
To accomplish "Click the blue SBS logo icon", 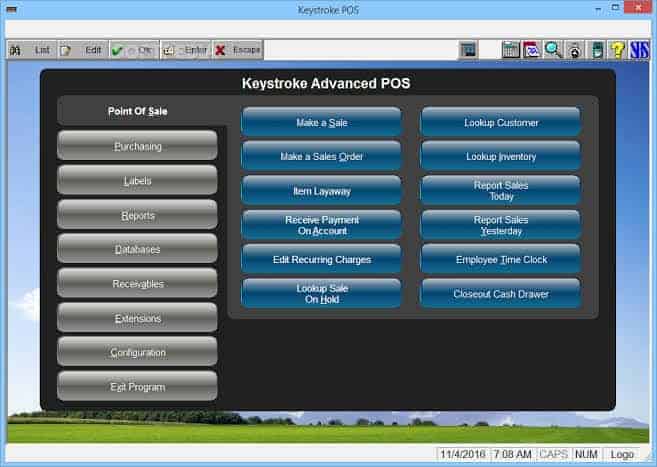I will point(639,50).
